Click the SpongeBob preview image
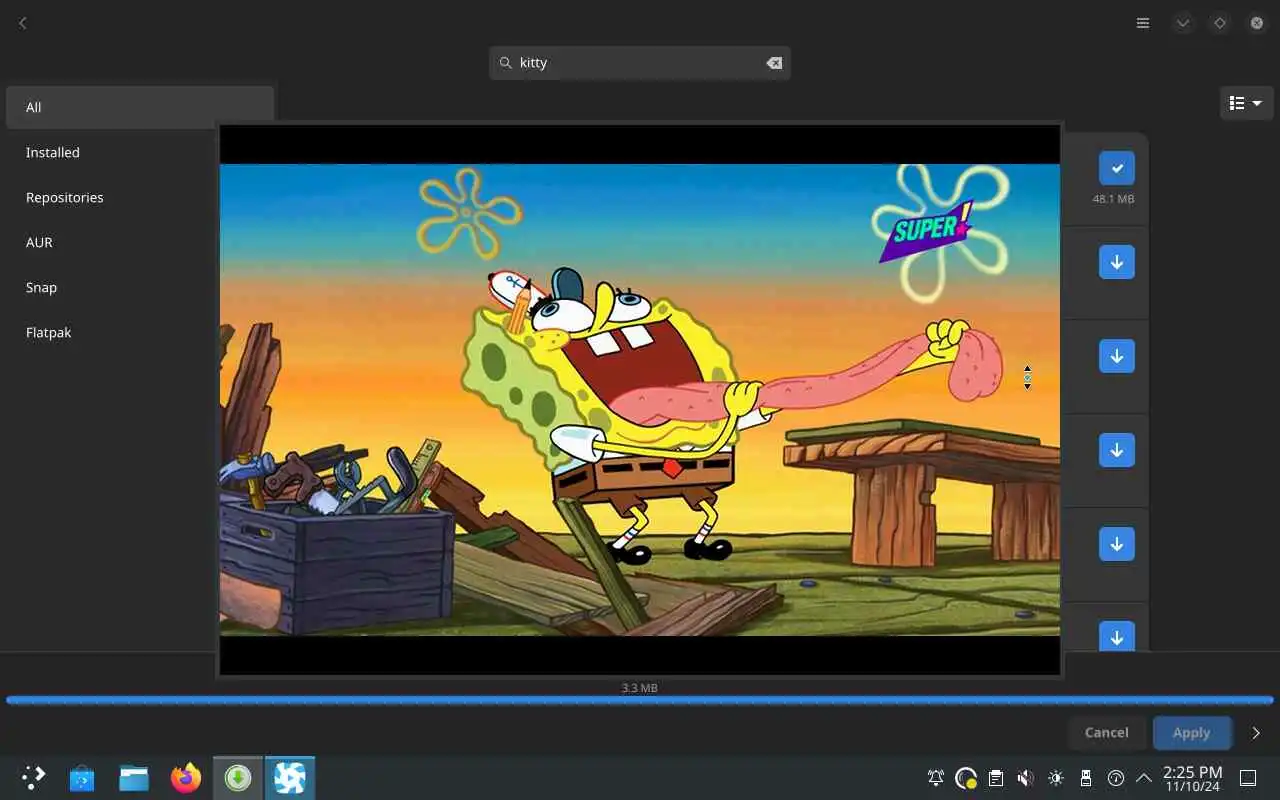The image size is (1280, 800). click(x=640, y=400)
